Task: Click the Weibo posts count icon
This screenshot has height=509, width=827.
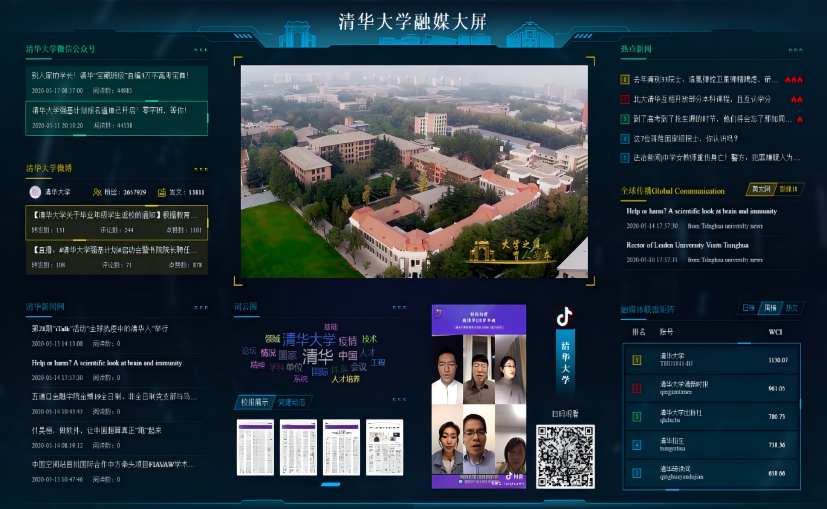Action: tap(162, 193)
